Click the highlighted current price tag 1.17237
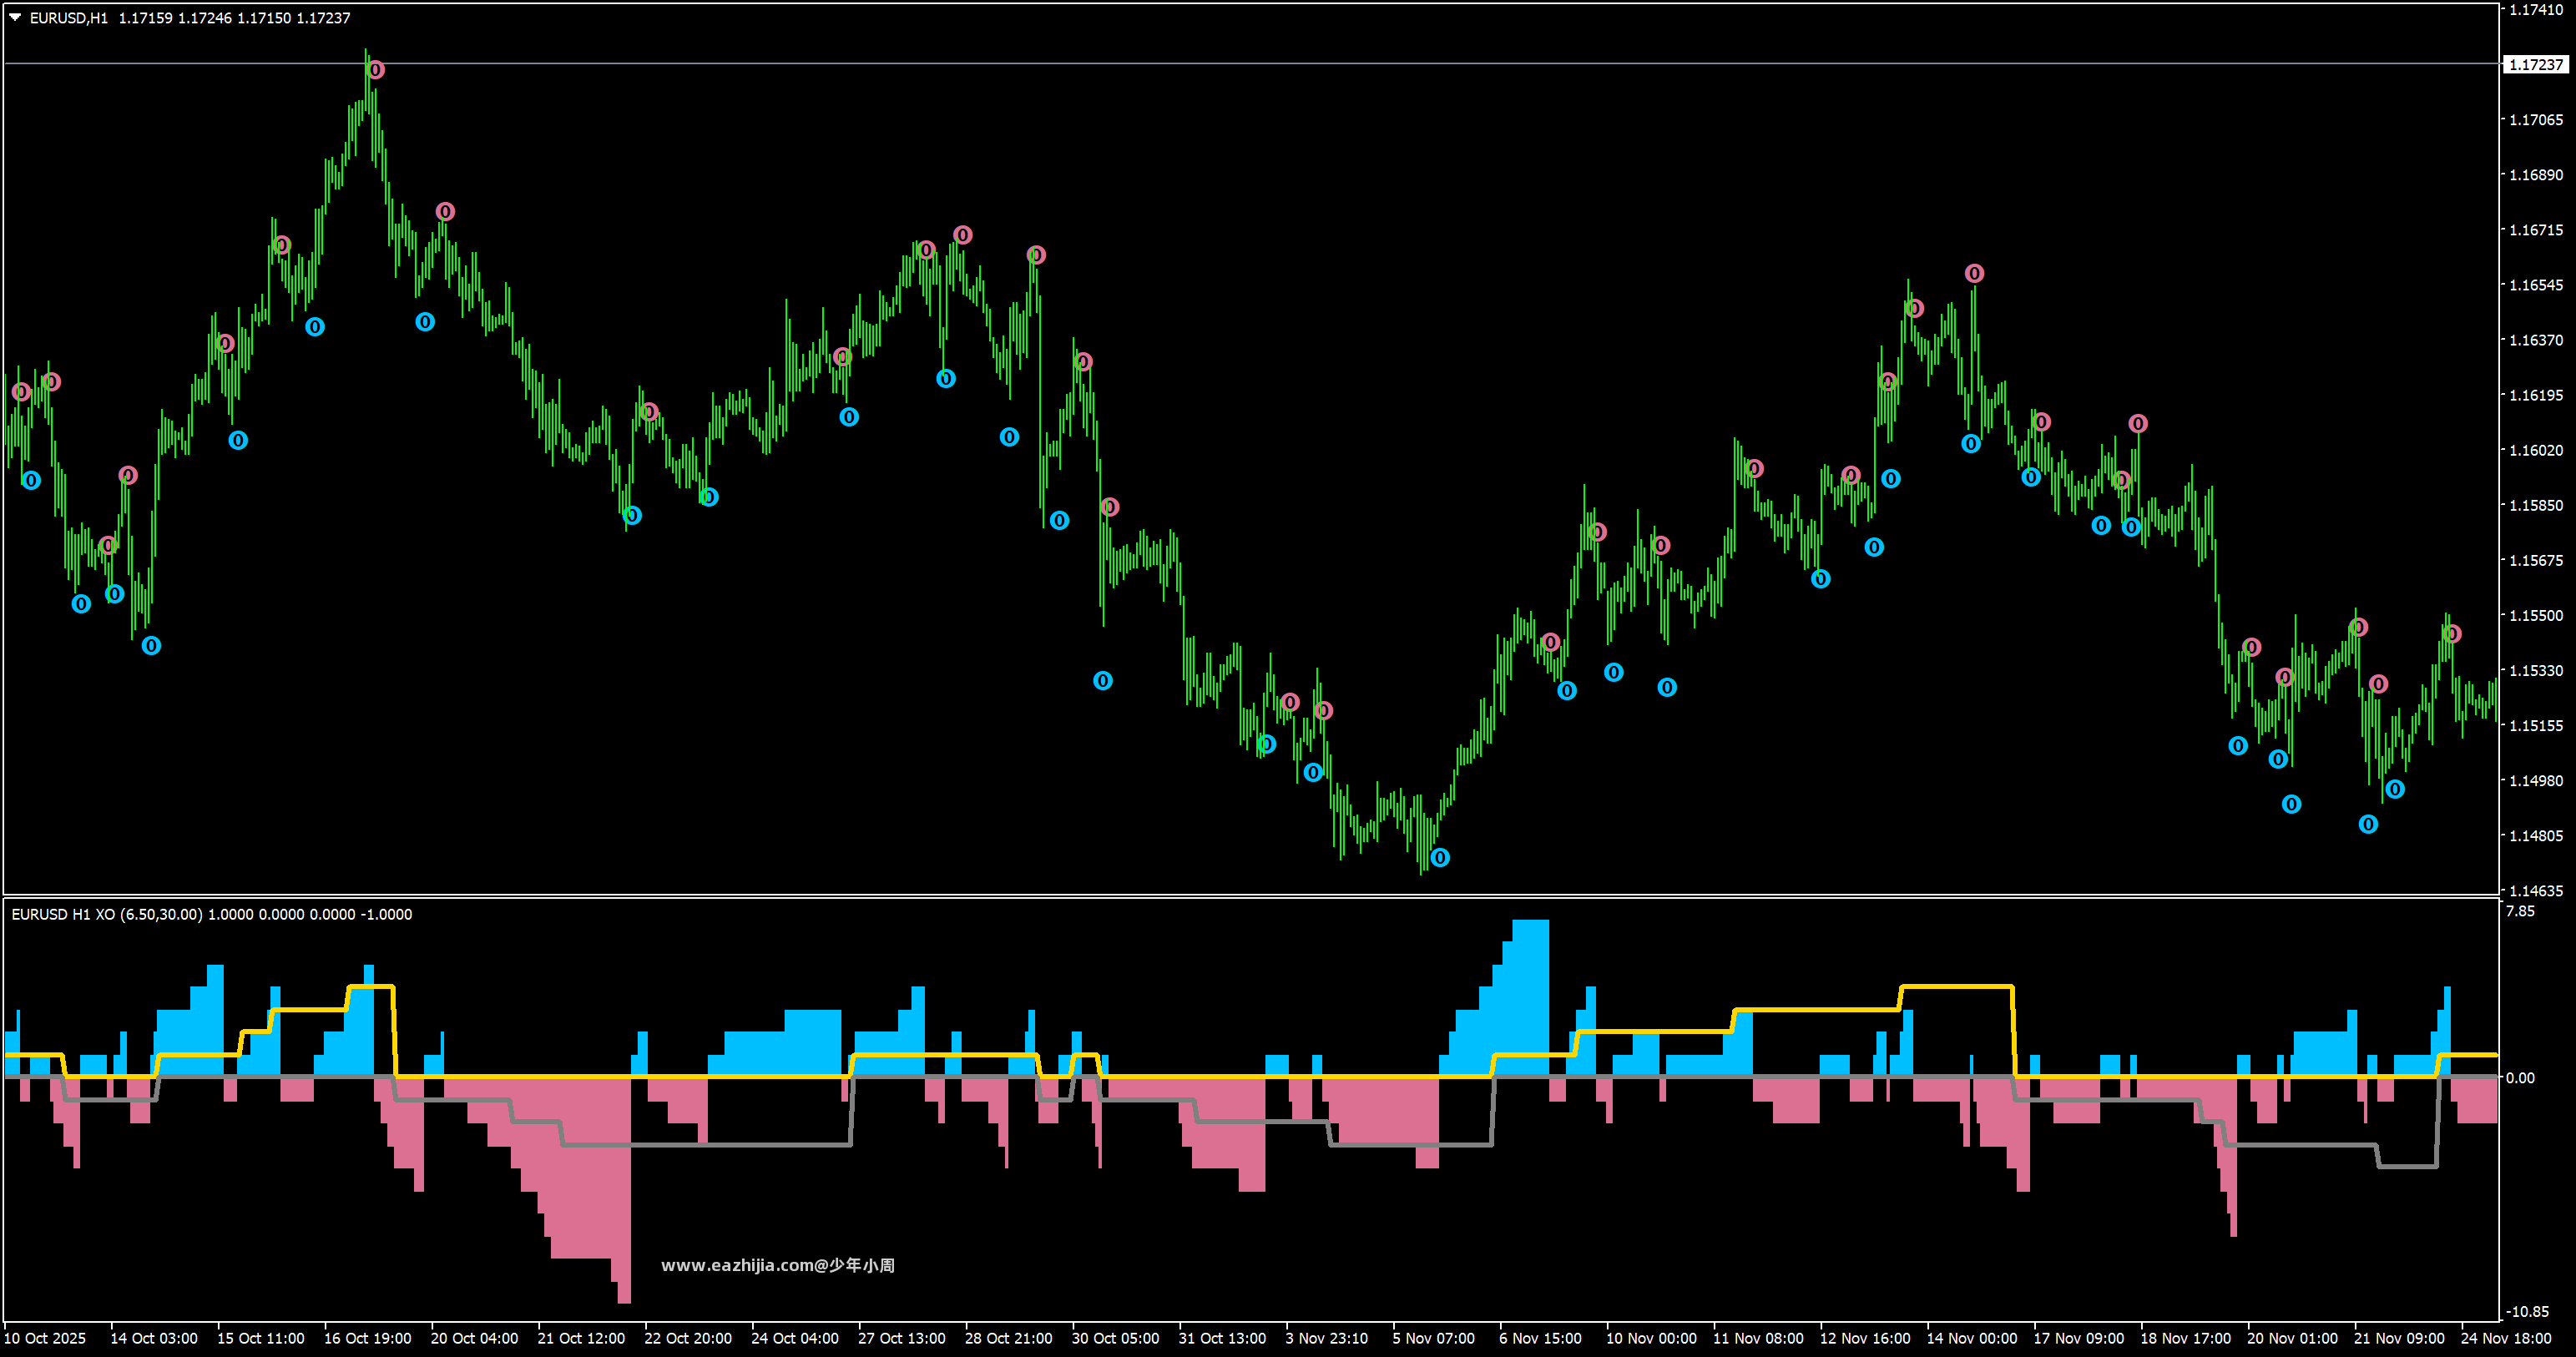The width and height of the screenshot is (2576, 1357). pos(2536,64)
